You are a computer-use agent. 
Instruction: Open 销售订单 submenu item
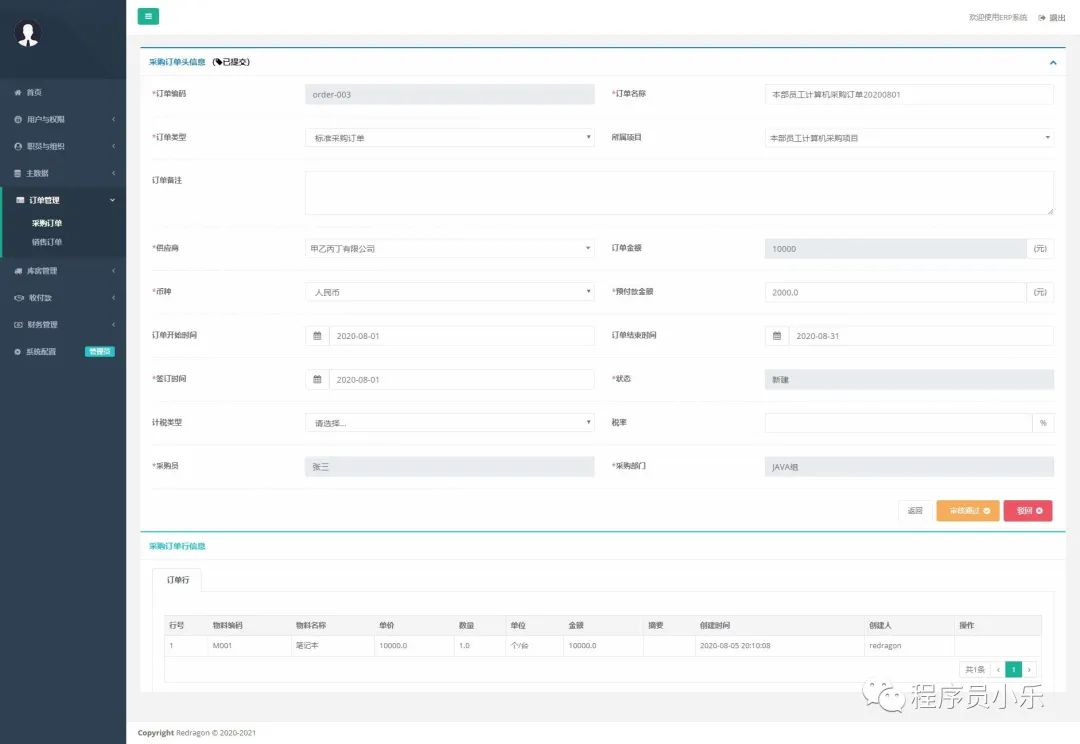click(x=47, y=242)
